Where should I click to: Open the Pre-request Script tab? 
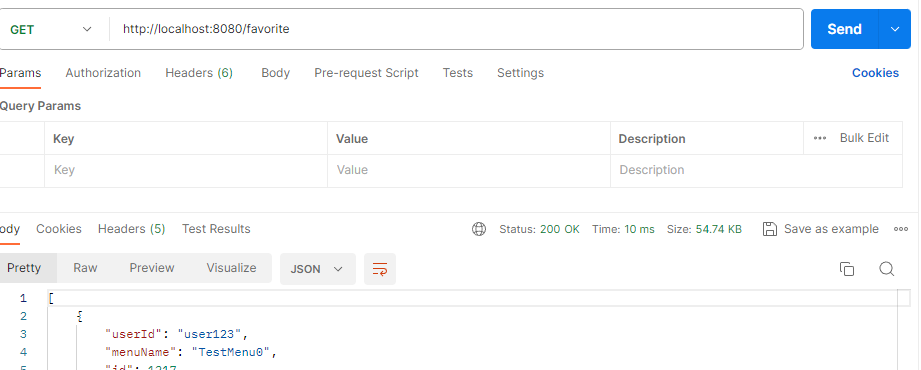366,73
